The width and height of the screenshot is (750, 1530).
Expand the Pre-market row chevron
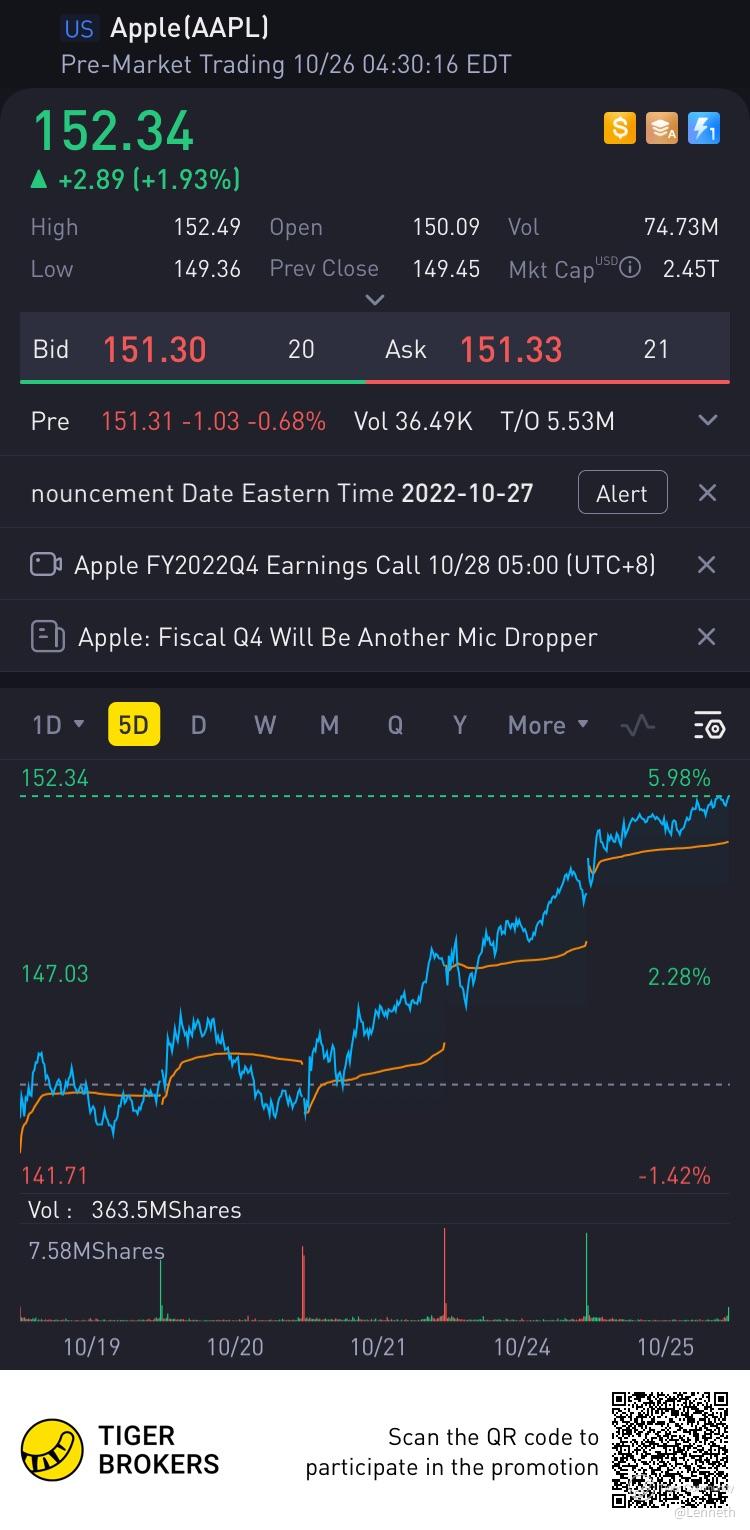pos(708,421)
